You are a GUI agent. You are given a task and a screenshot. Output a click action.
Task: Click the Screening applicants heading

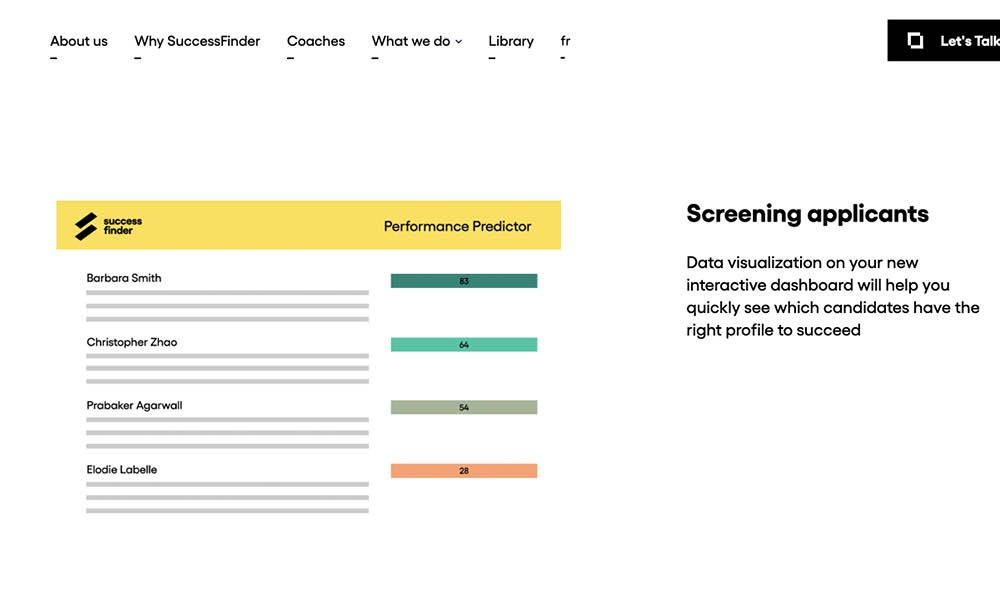coord(807,213)
